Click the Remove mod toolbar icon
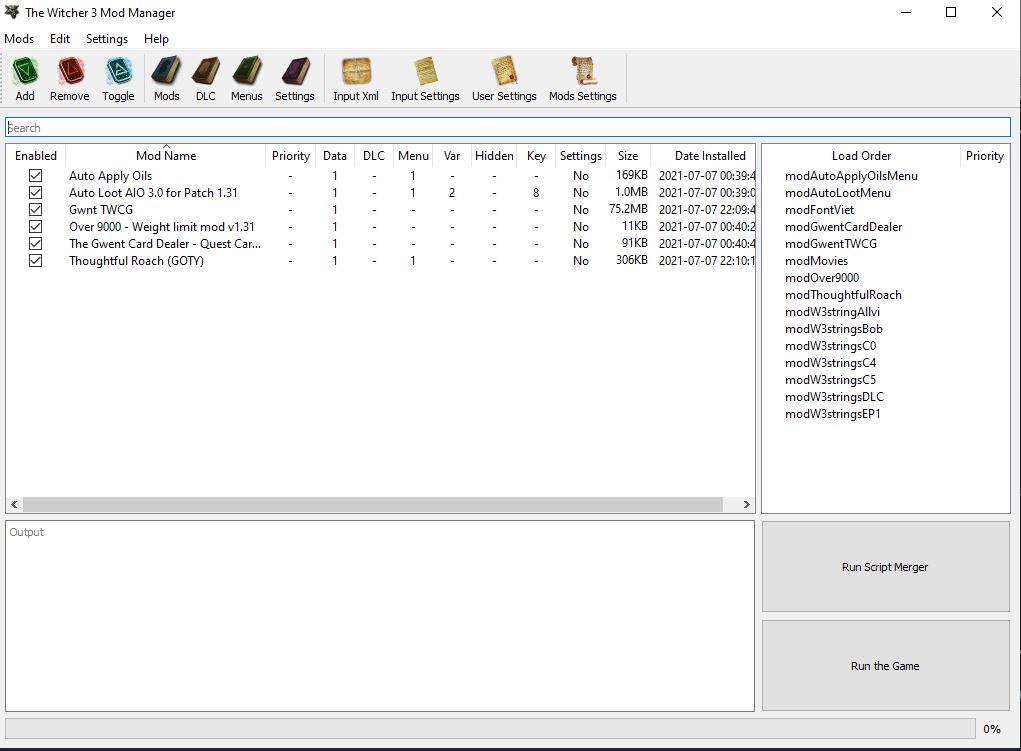The height and width of the screenshot is (751, 1021). [x=70, y=73]
